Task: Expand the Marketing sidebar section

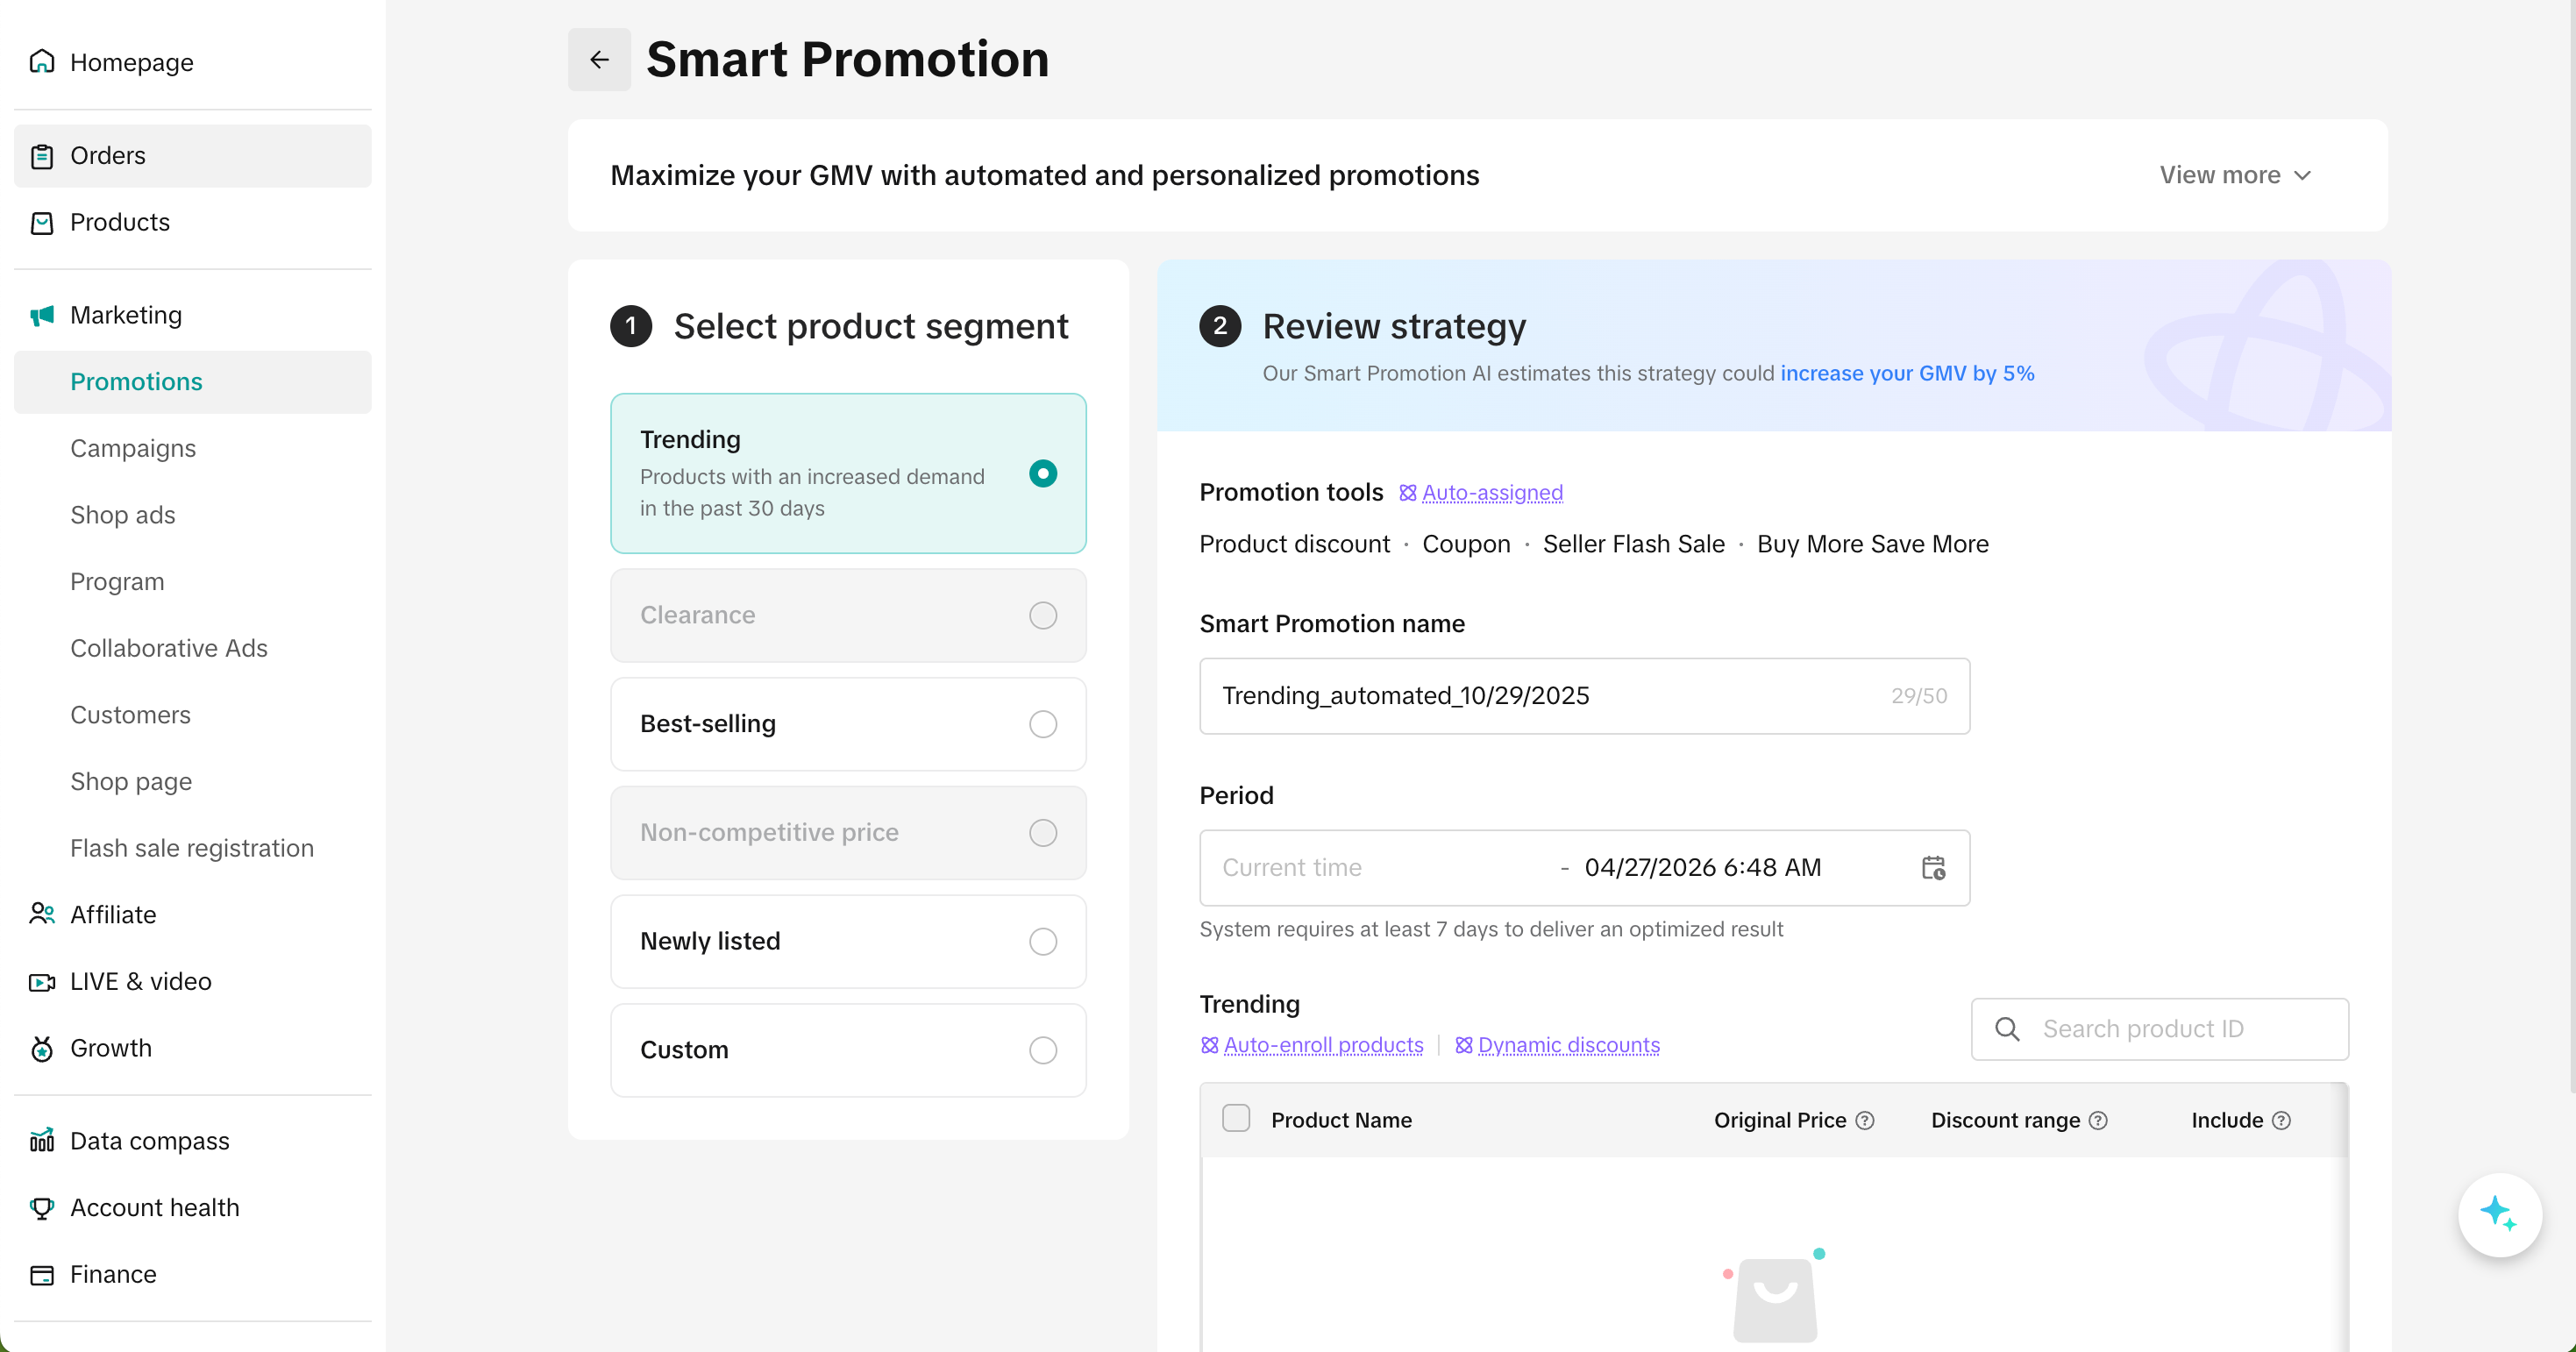Action: pyautogui.click(x=126, y=315)
